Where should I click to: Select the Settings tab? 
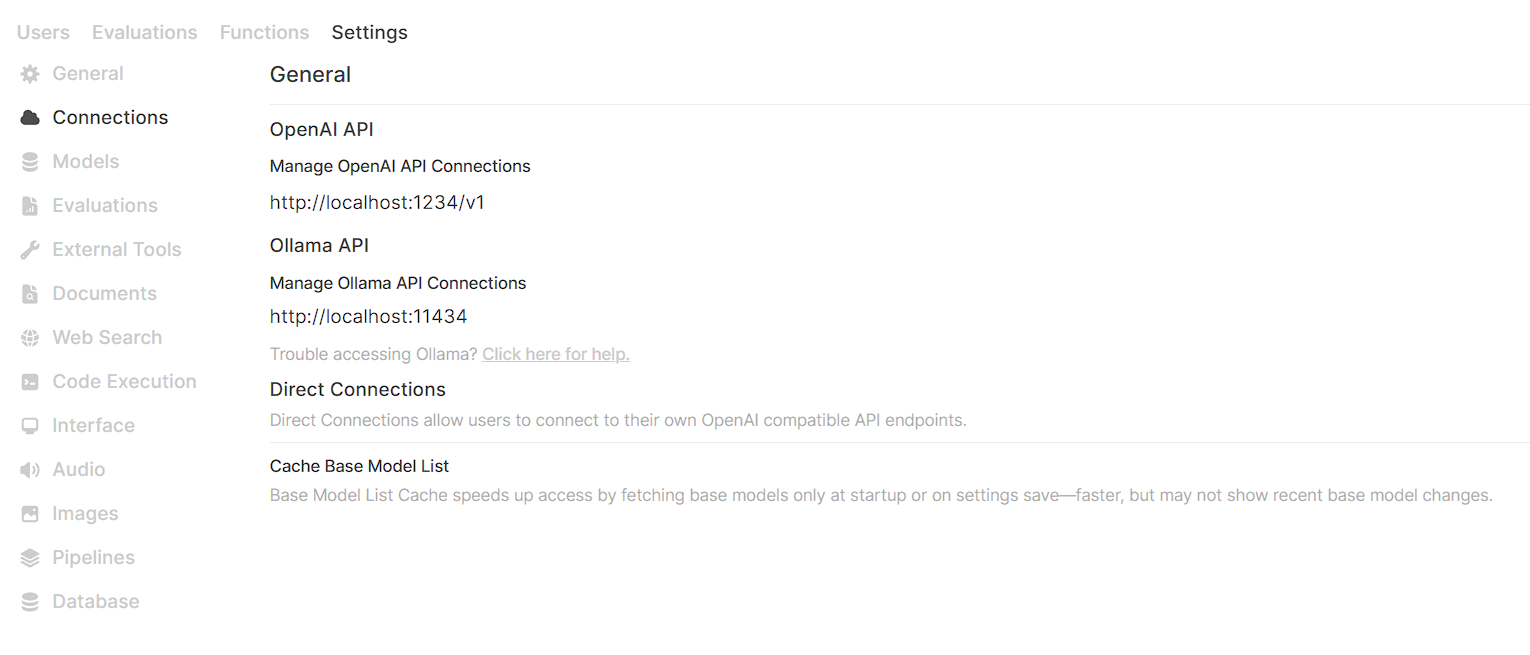coord(370,33)
